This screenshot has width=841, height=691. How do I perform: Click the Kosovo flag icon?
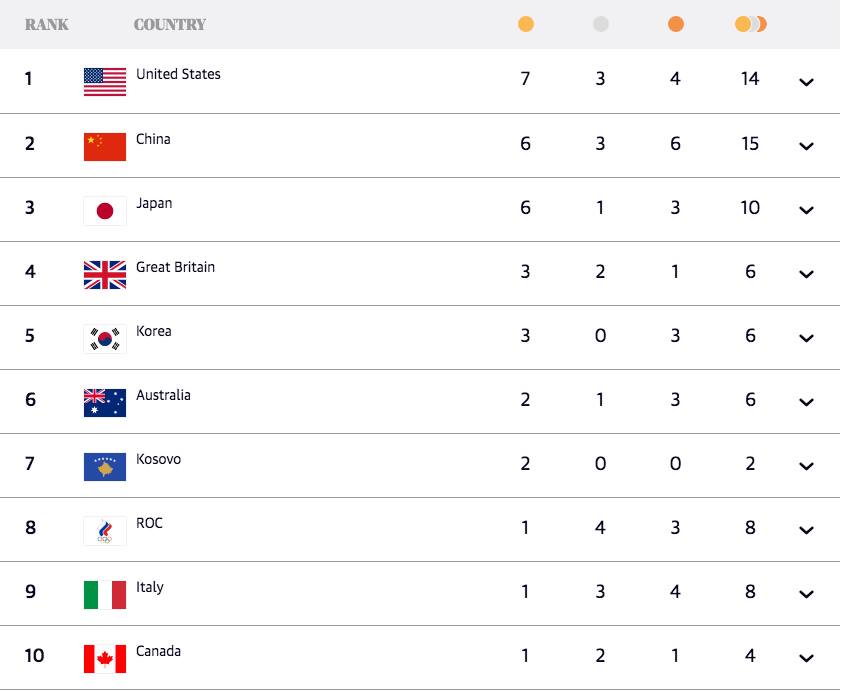105,466
